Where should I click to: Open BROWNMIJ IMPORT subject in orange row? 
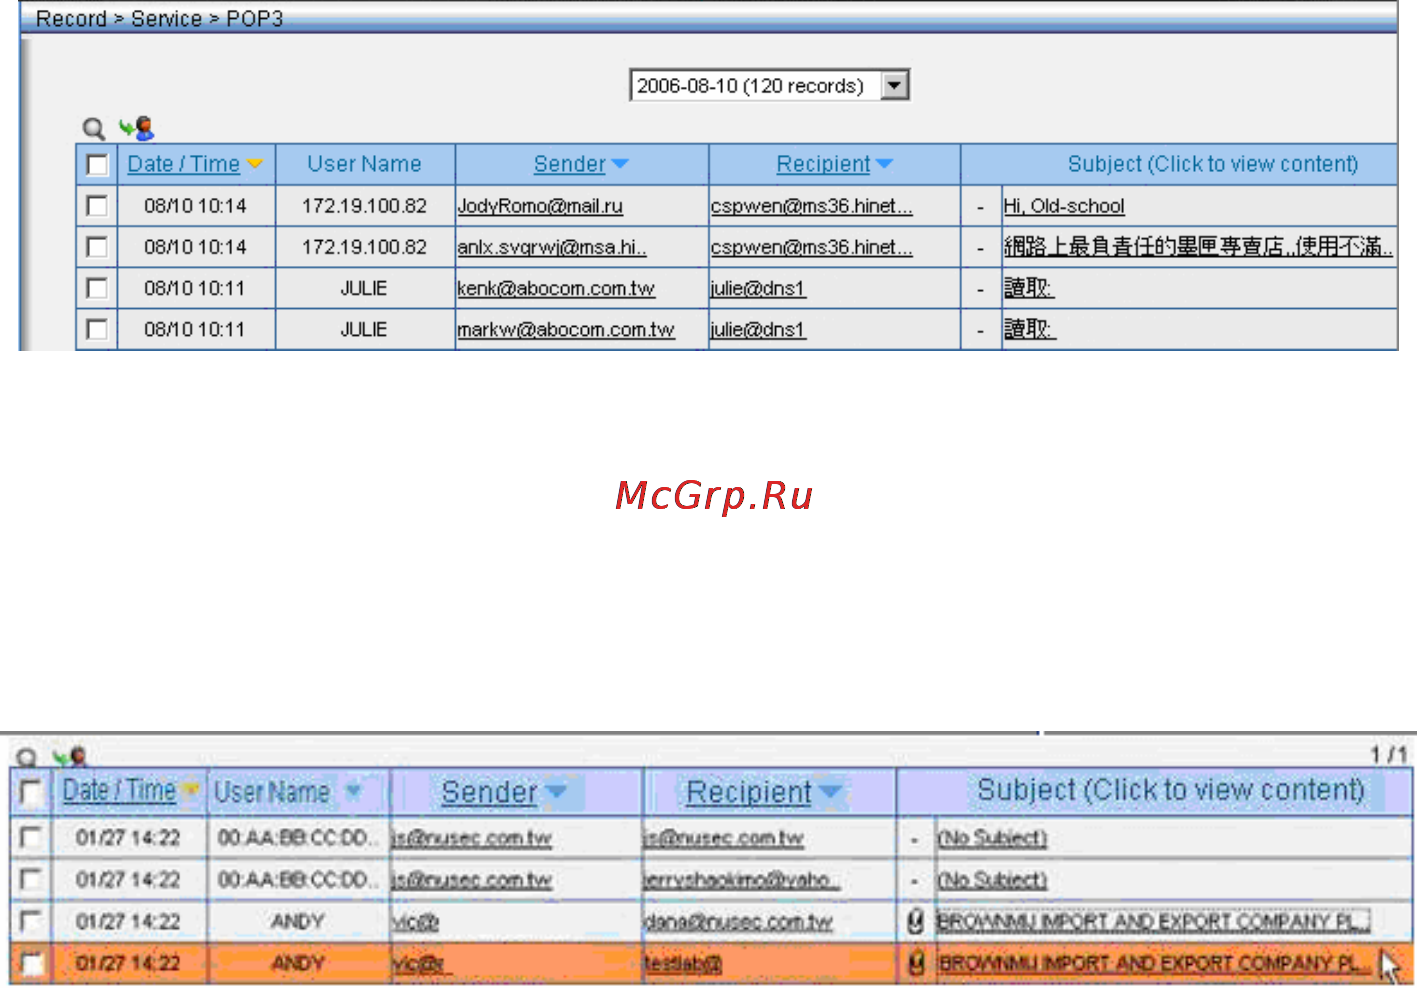pyautogui.click(x=1153, y=963)
